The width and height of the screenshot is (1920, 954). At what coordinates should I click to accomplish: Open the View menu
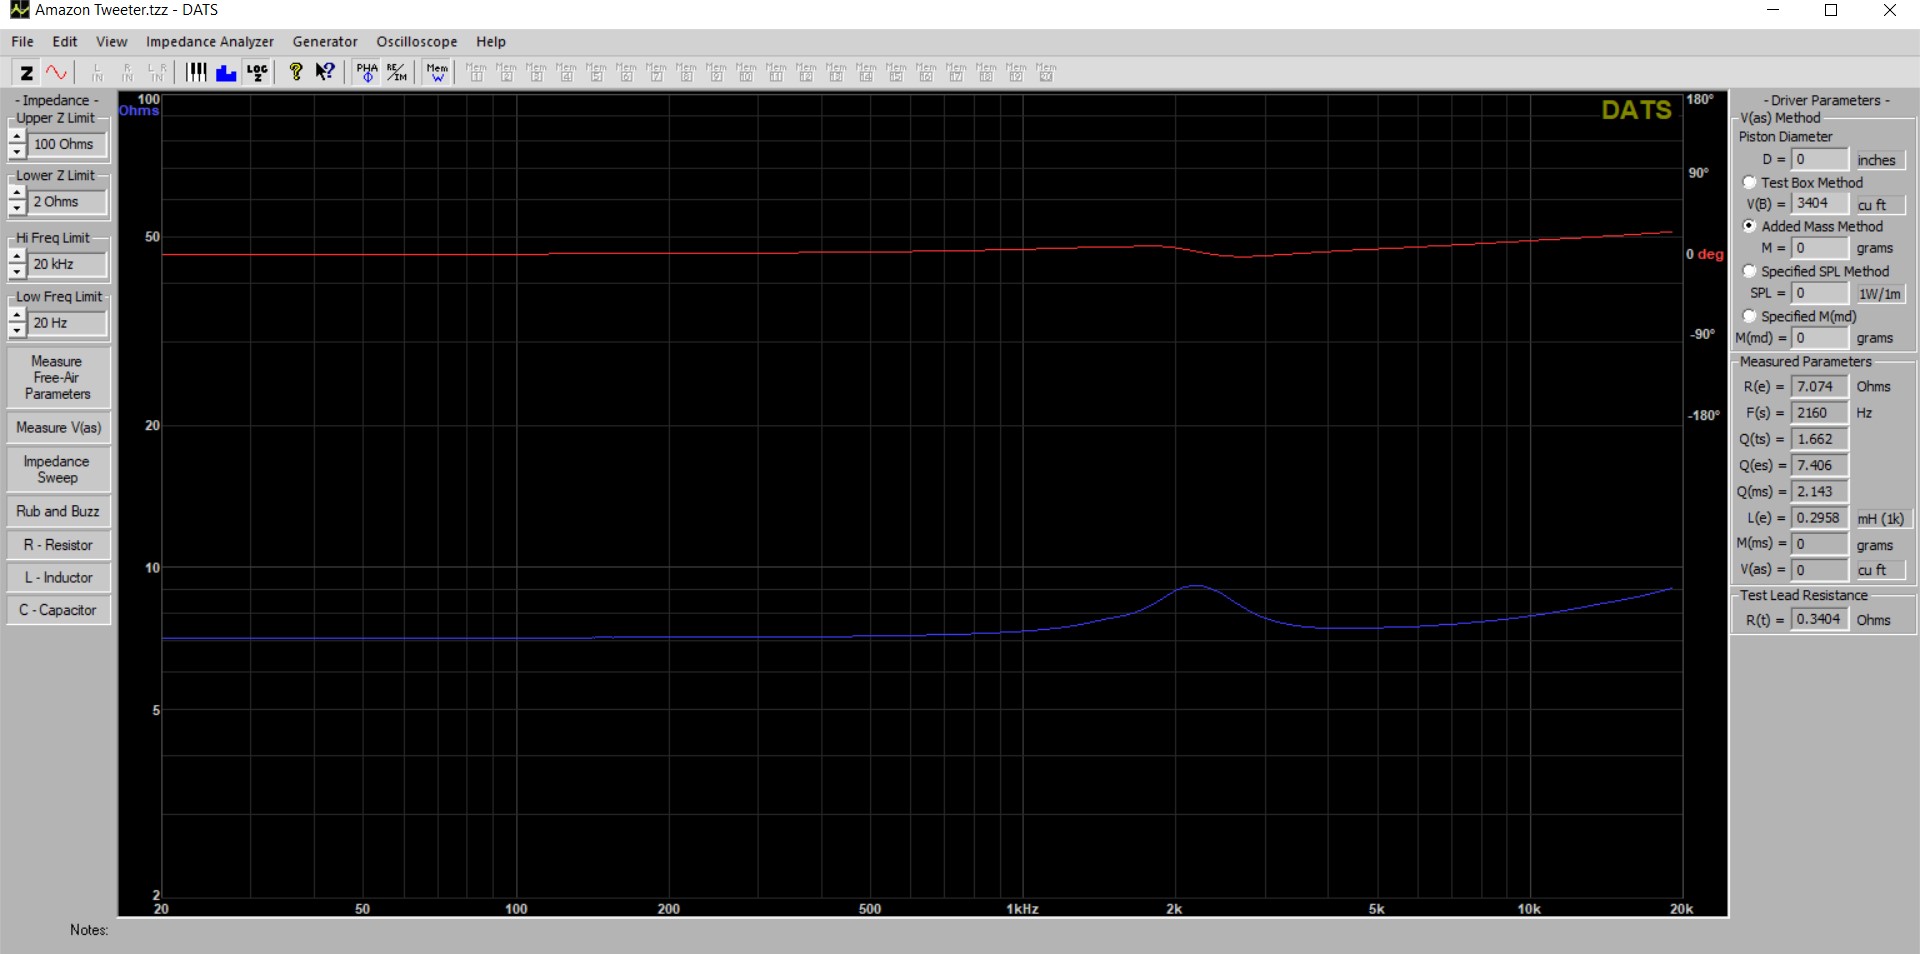111,41
